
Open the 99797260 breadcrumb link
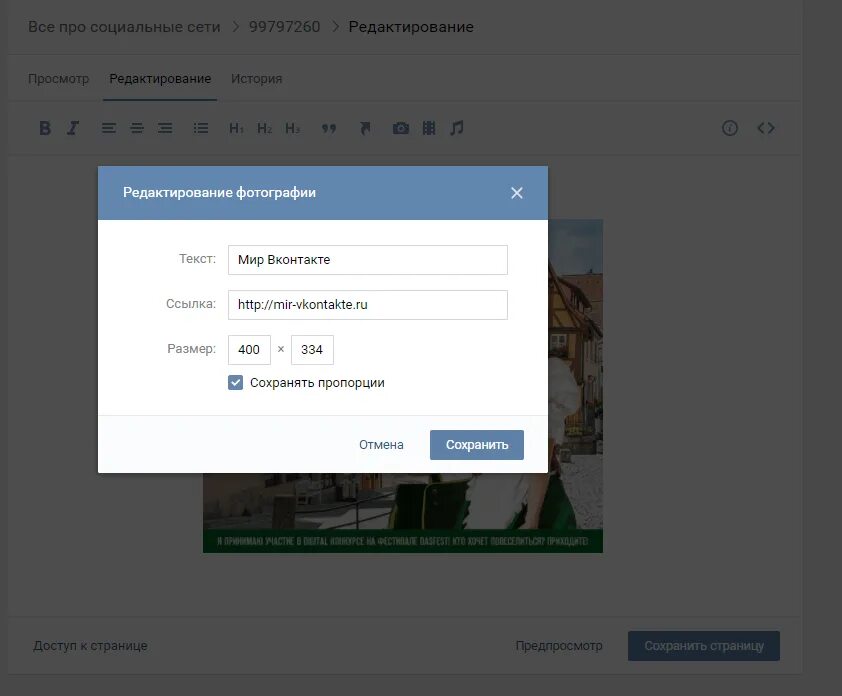(x=284, y=27)
